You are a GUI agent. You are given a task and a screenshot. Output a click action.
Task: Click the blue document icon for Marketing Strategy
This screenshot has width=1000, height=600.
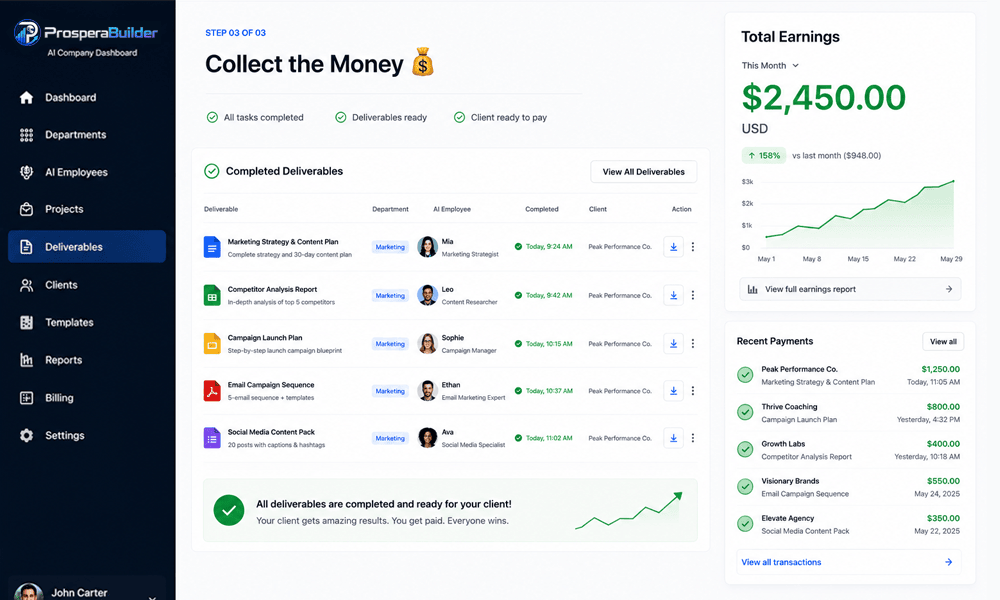pos(212,247)
